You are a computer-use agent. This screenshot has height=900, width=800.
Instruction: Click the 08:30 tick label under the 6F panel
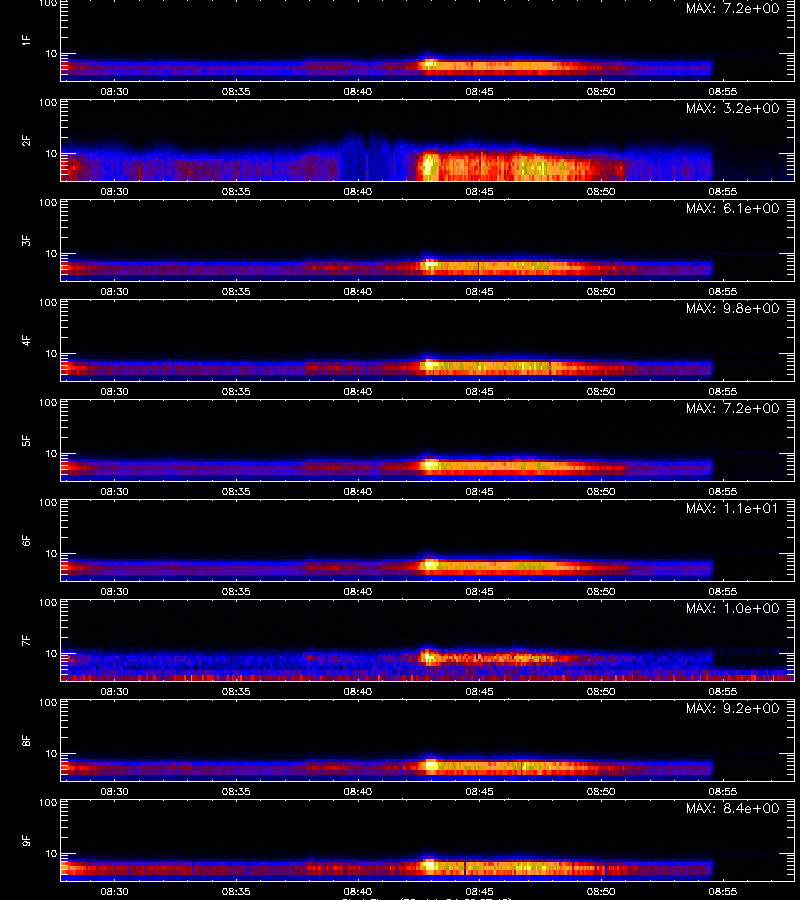click(114, 591)
